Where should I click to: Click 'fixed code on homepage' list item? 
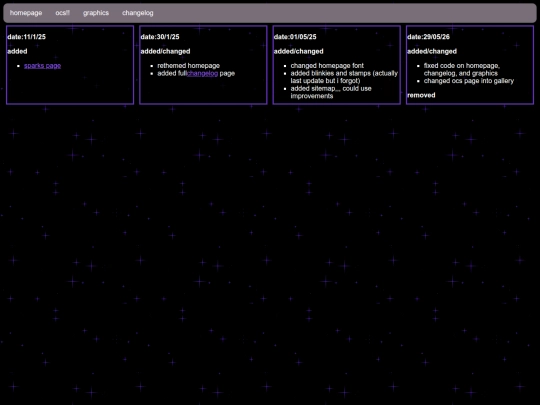pyautogui.click(x=461, y=69)
